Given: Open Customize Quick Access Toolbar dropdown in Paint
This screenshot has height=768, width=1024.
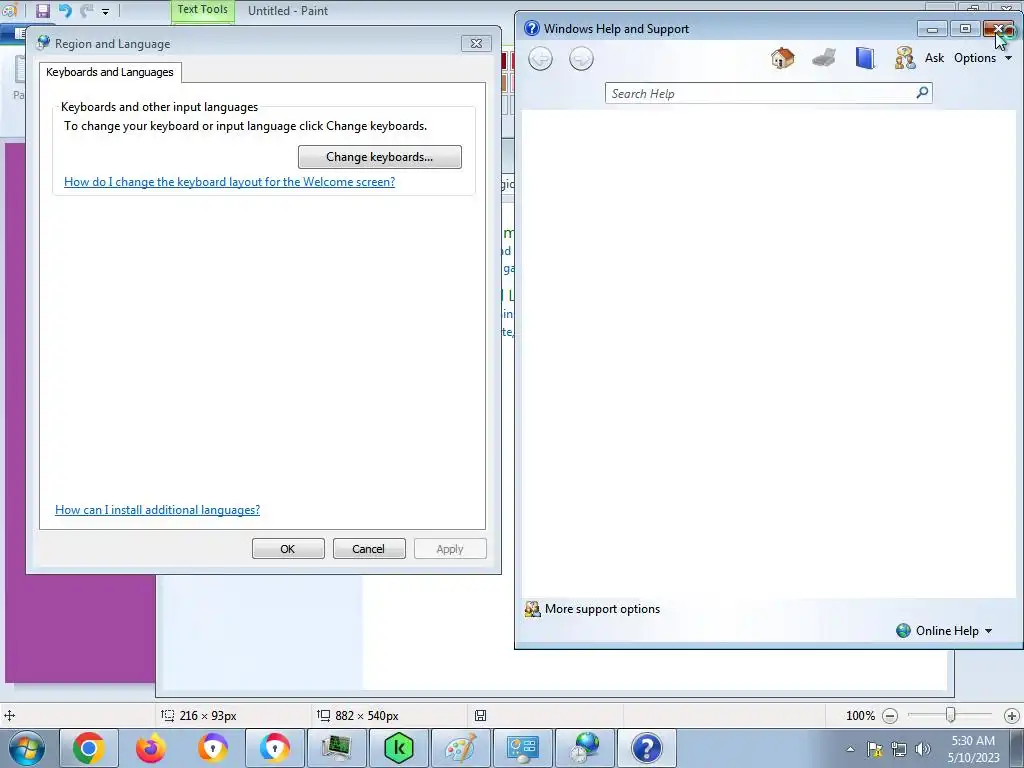Looking at the screenshot, I should click(105, 11).
